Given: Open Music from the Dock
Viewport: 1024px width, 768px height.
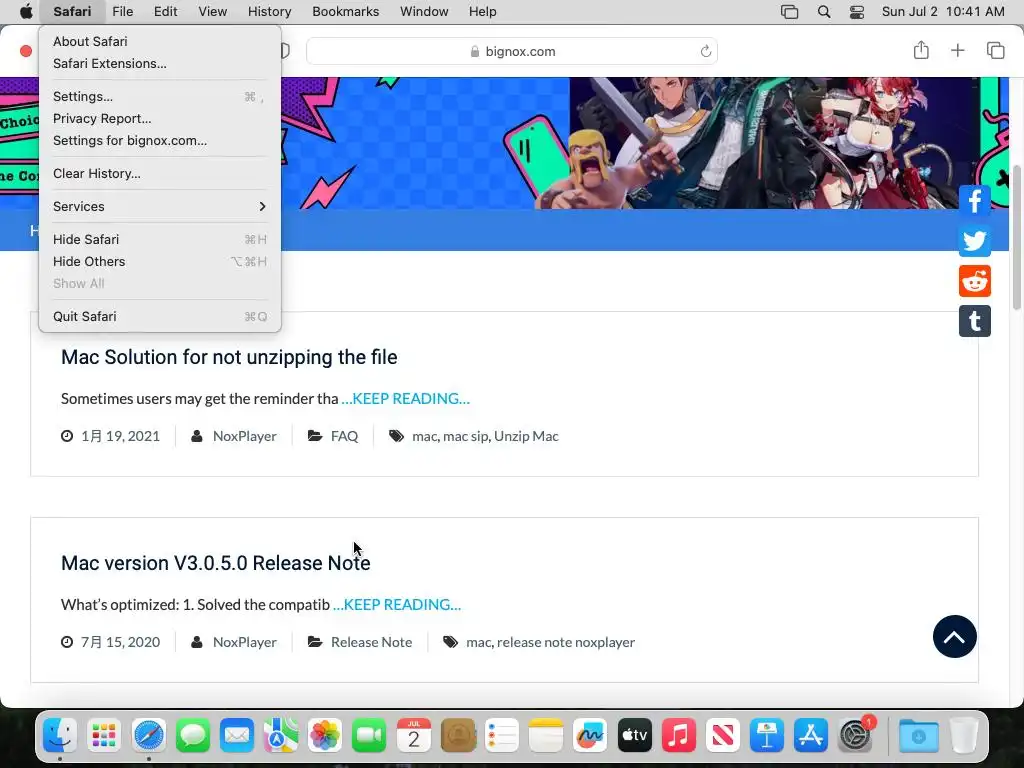Looking at the screenshot, I should click(x=679, y=735).
